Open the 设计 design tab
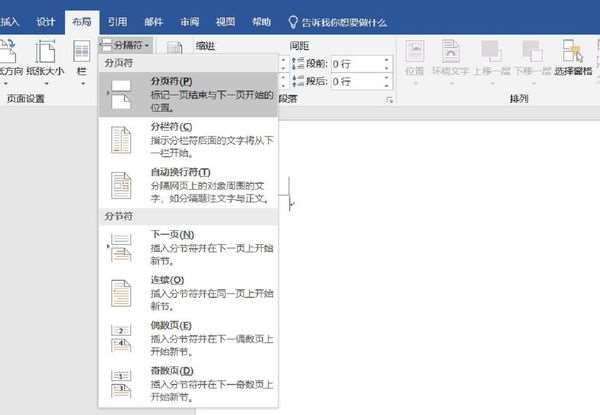The height and width of the screenshot is (415, 600). (x=46, y=22)
